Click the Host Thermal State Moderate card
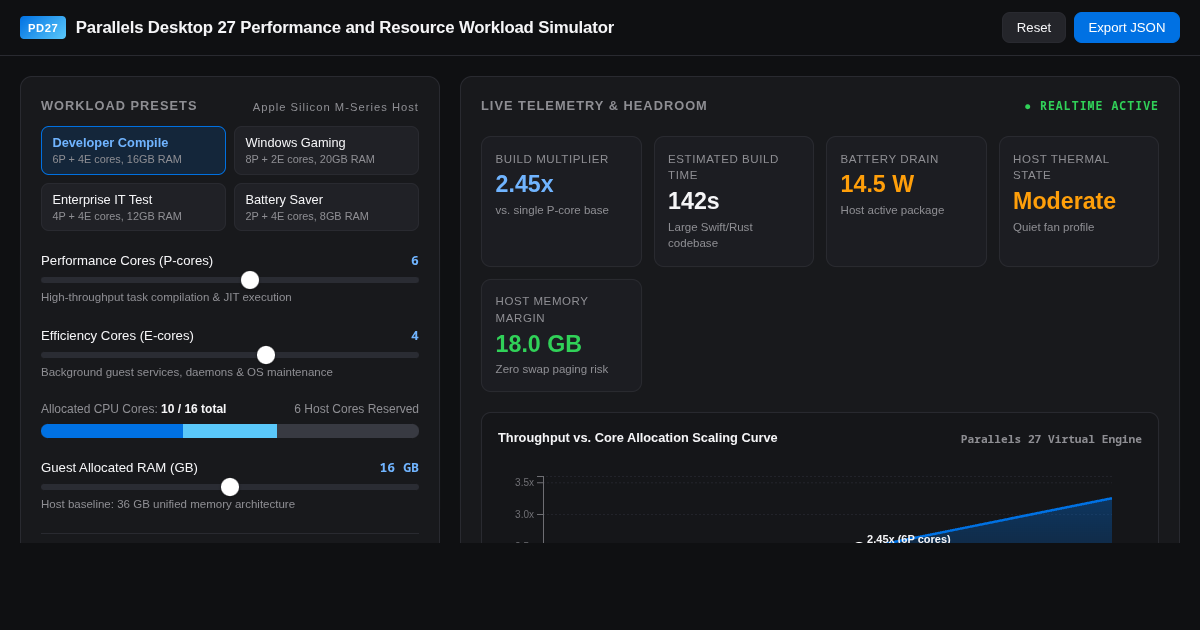 [x=1079, y=201]
